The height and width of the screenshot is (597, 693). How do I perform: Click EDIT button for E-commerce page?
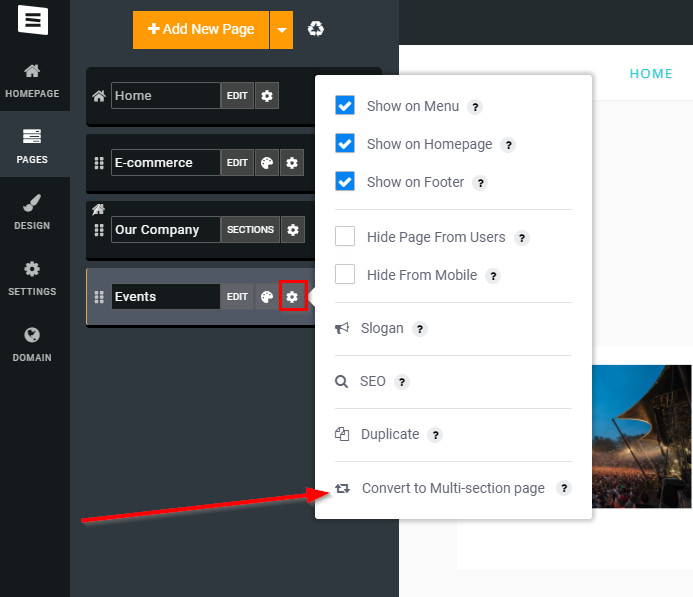coord(237,163)
